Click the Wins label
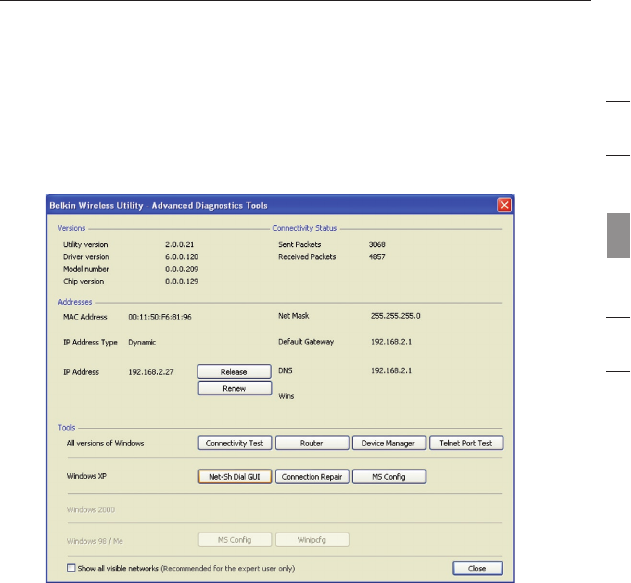 point(286,396)
